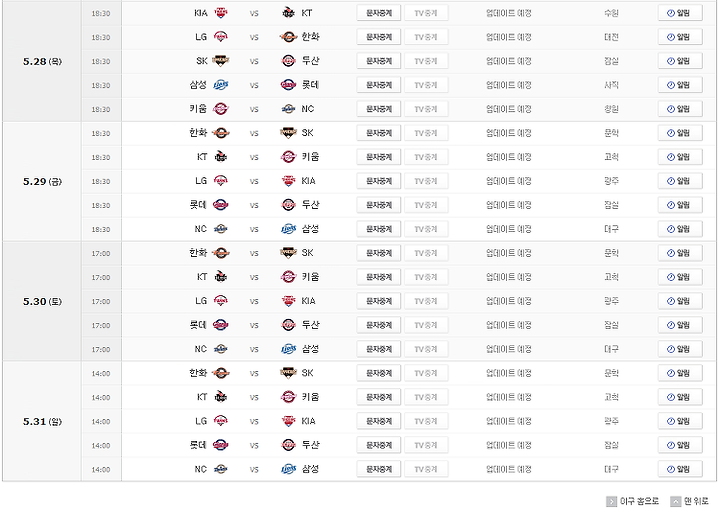
Task: Set 알림 for the 5.31 대구 game
Action: (680, 469)
